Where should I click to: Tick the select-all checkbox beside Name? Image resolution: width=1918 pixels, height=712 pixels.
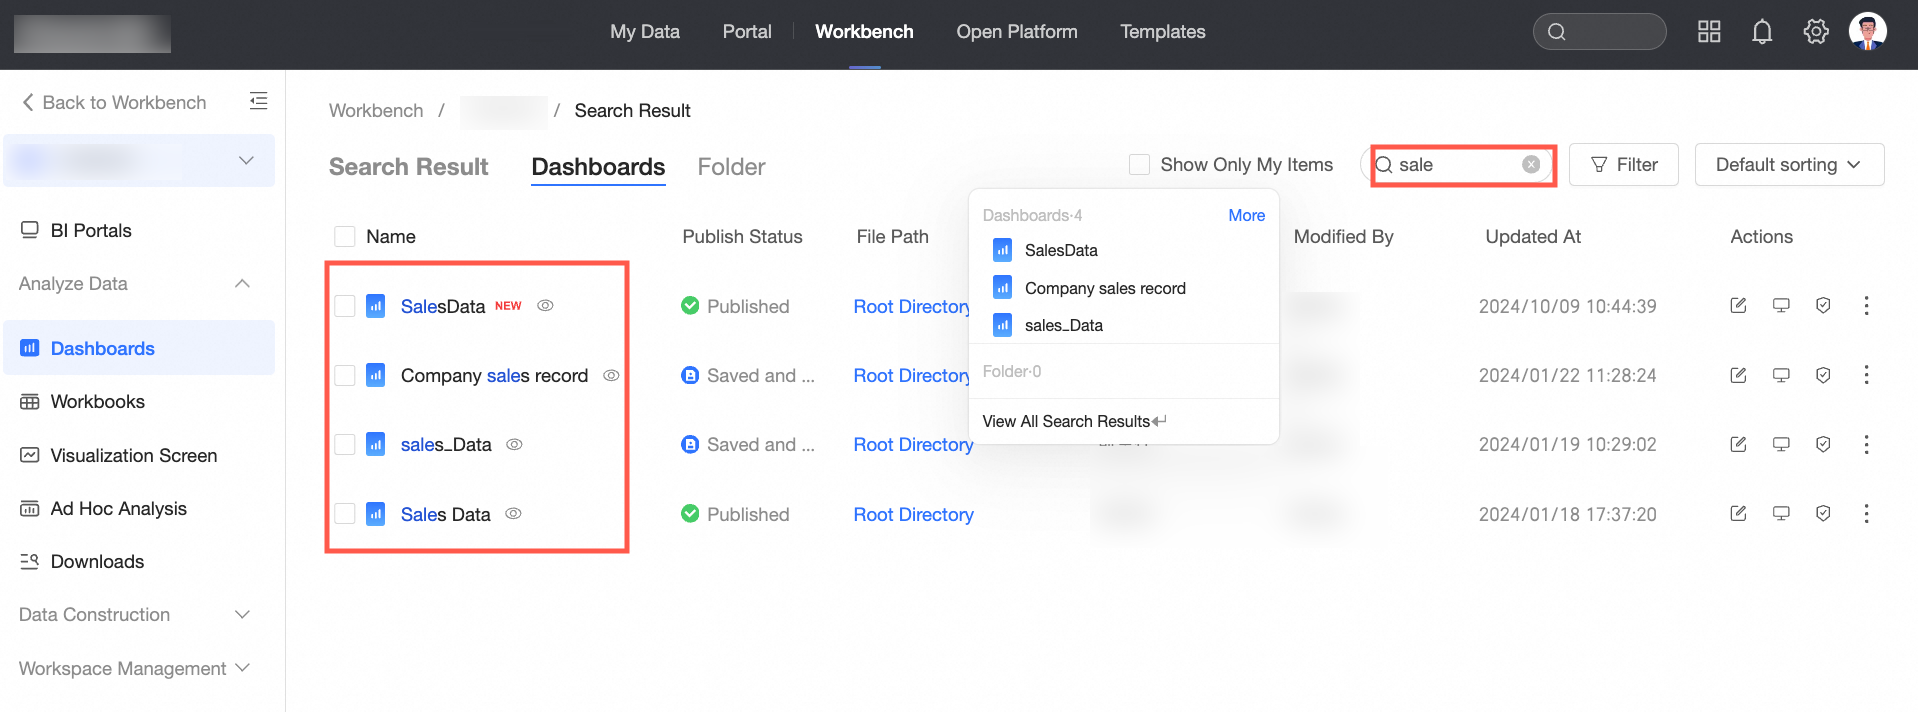tap(345, 236)
